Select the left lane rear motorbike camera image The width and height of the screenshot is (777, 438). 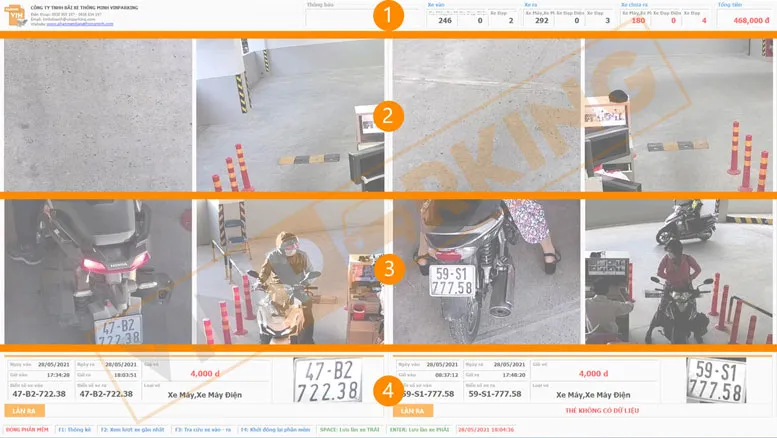coord(97,270)
